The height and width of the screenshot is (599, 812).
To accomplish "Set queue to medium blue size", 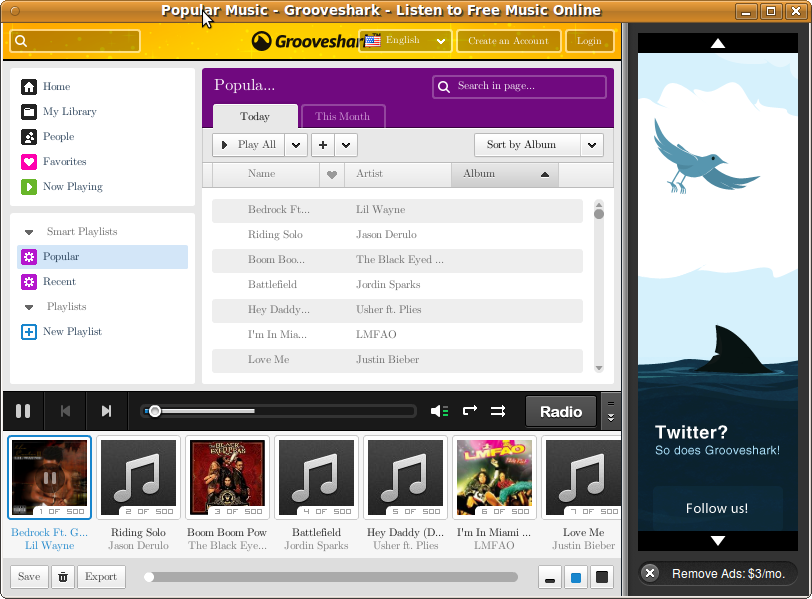I will pos(576,578).
